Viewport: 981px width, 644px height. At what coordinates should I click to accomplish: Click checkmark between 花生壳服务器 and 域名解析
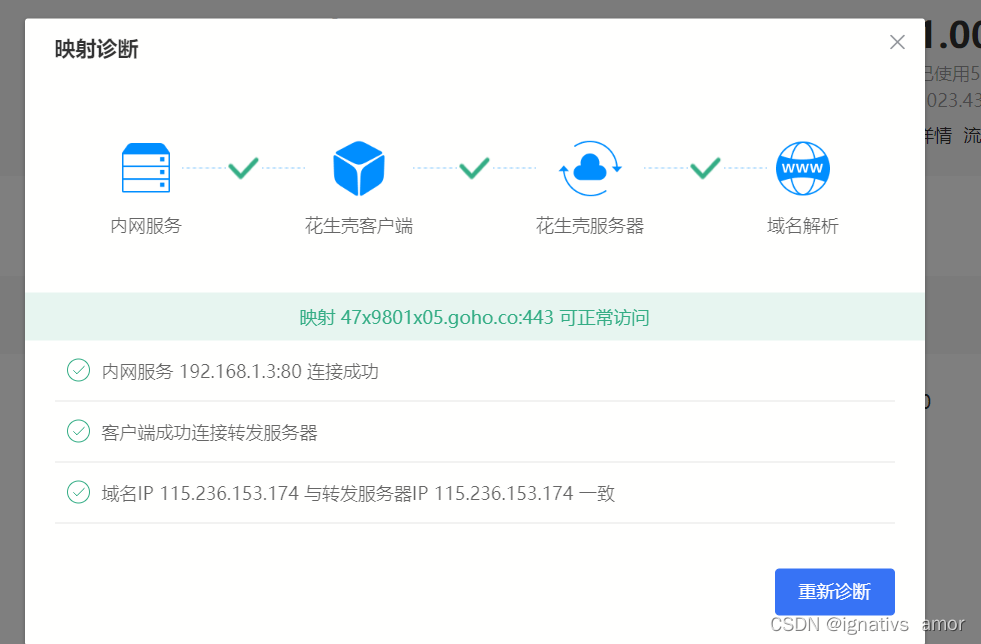point(705,168)
